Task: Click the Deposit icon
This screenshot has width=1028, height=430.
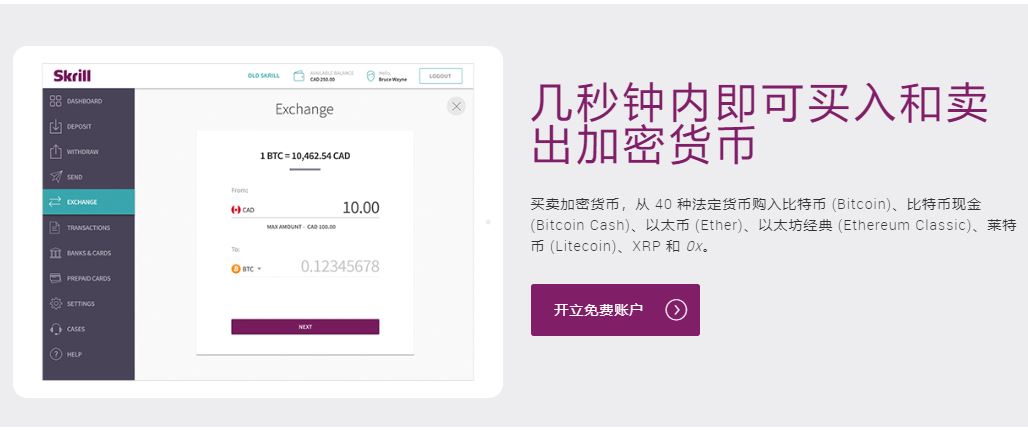Action: 55,126
